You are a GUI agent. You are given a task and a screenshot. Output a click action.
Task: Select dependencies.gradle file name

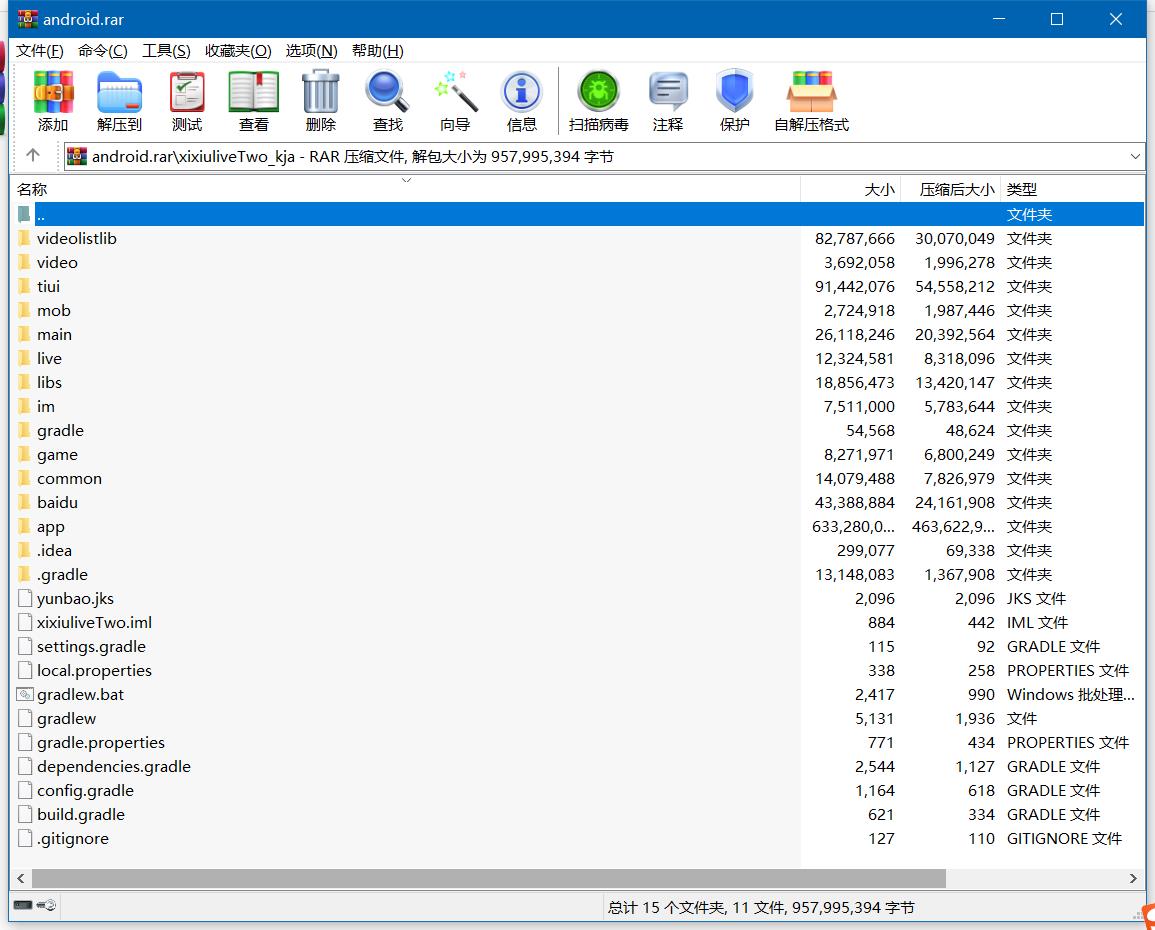point(114,767)
